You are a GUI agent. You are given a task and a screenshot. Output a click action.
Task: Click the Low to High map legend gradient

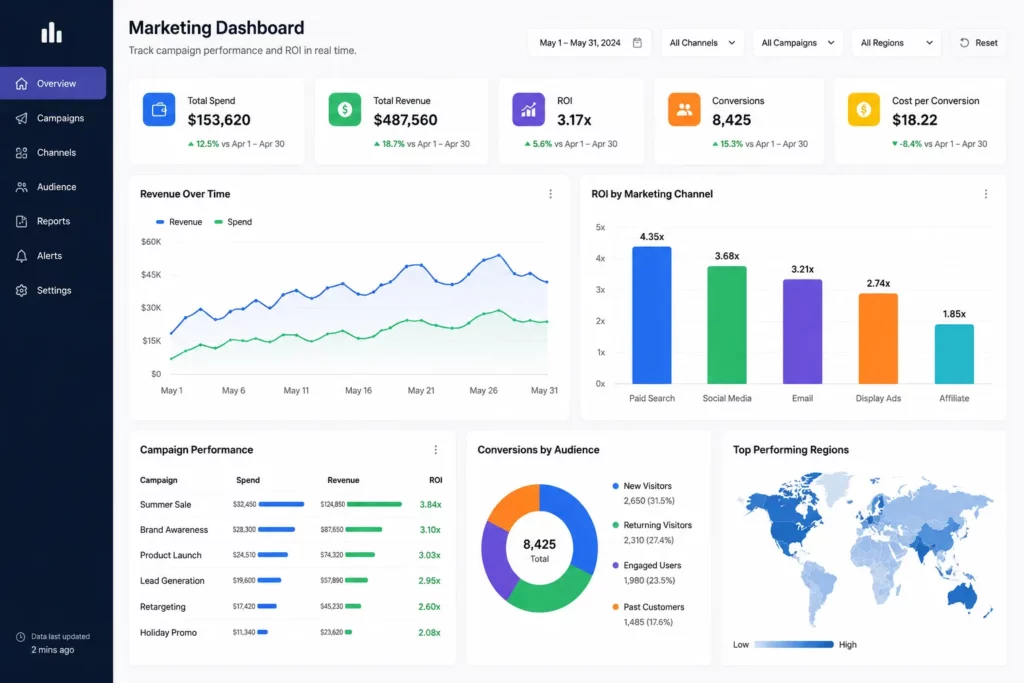pyautogui.click(x=794, y=644)
